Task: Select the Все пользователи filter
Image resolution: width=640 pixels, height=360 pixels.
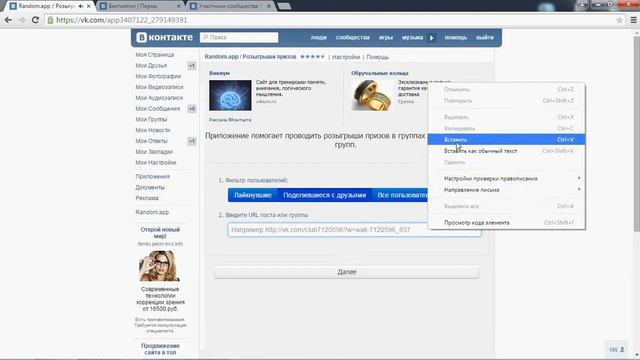Action: 400,195
